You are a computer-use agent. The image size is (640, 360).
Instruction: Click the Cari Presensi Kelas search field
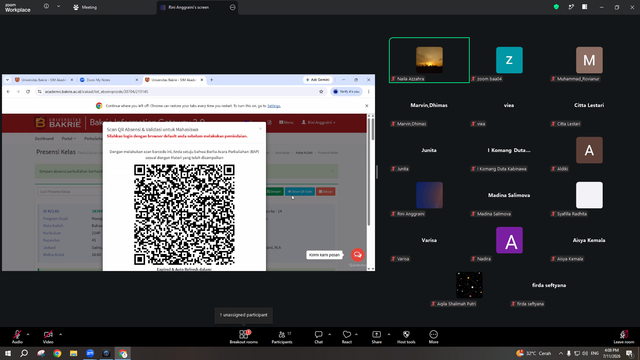click(69, 191)
